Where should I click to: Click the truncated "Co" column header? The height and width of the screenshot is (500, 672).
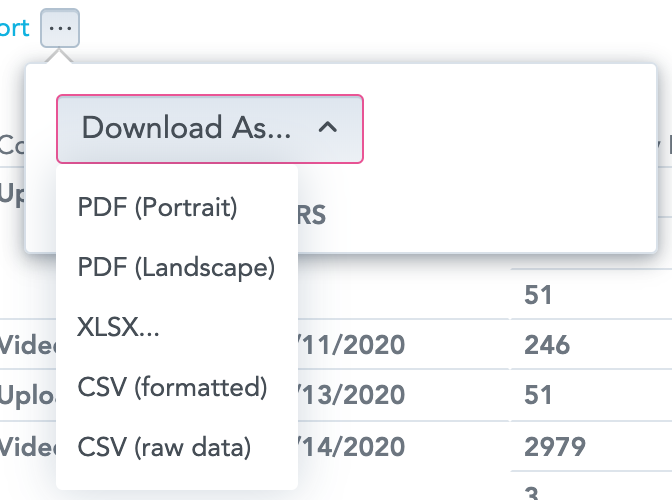(12, 146)
